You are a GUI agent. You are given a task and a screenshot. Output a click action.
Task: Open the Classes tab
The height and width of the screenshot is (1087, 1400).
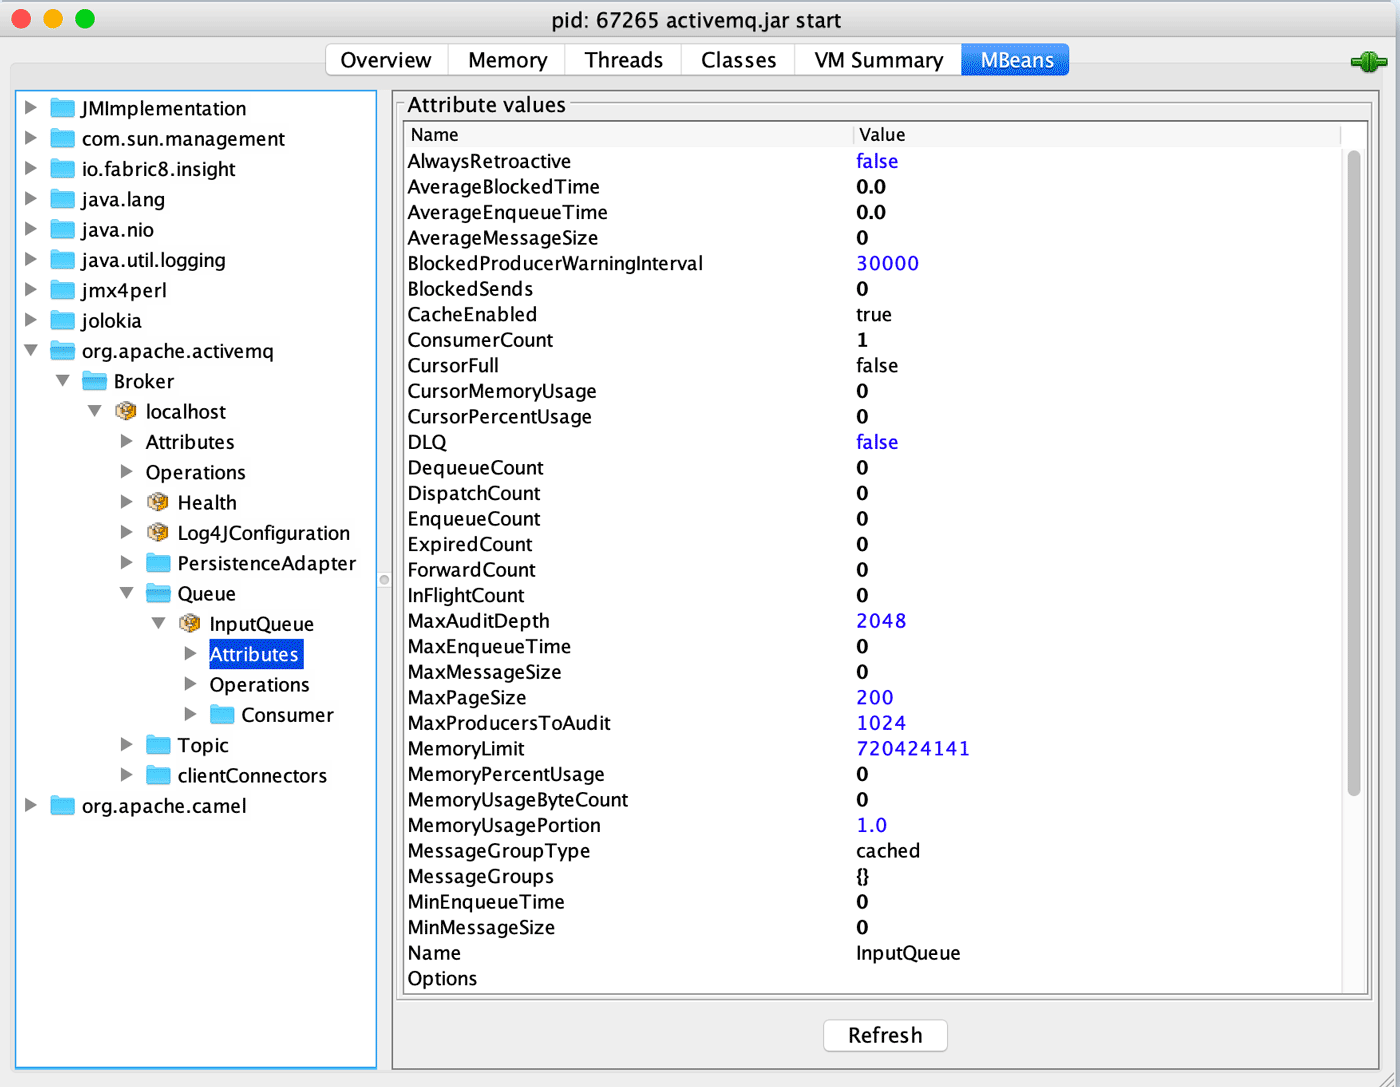pyautogui.click(x=738, y=60)
